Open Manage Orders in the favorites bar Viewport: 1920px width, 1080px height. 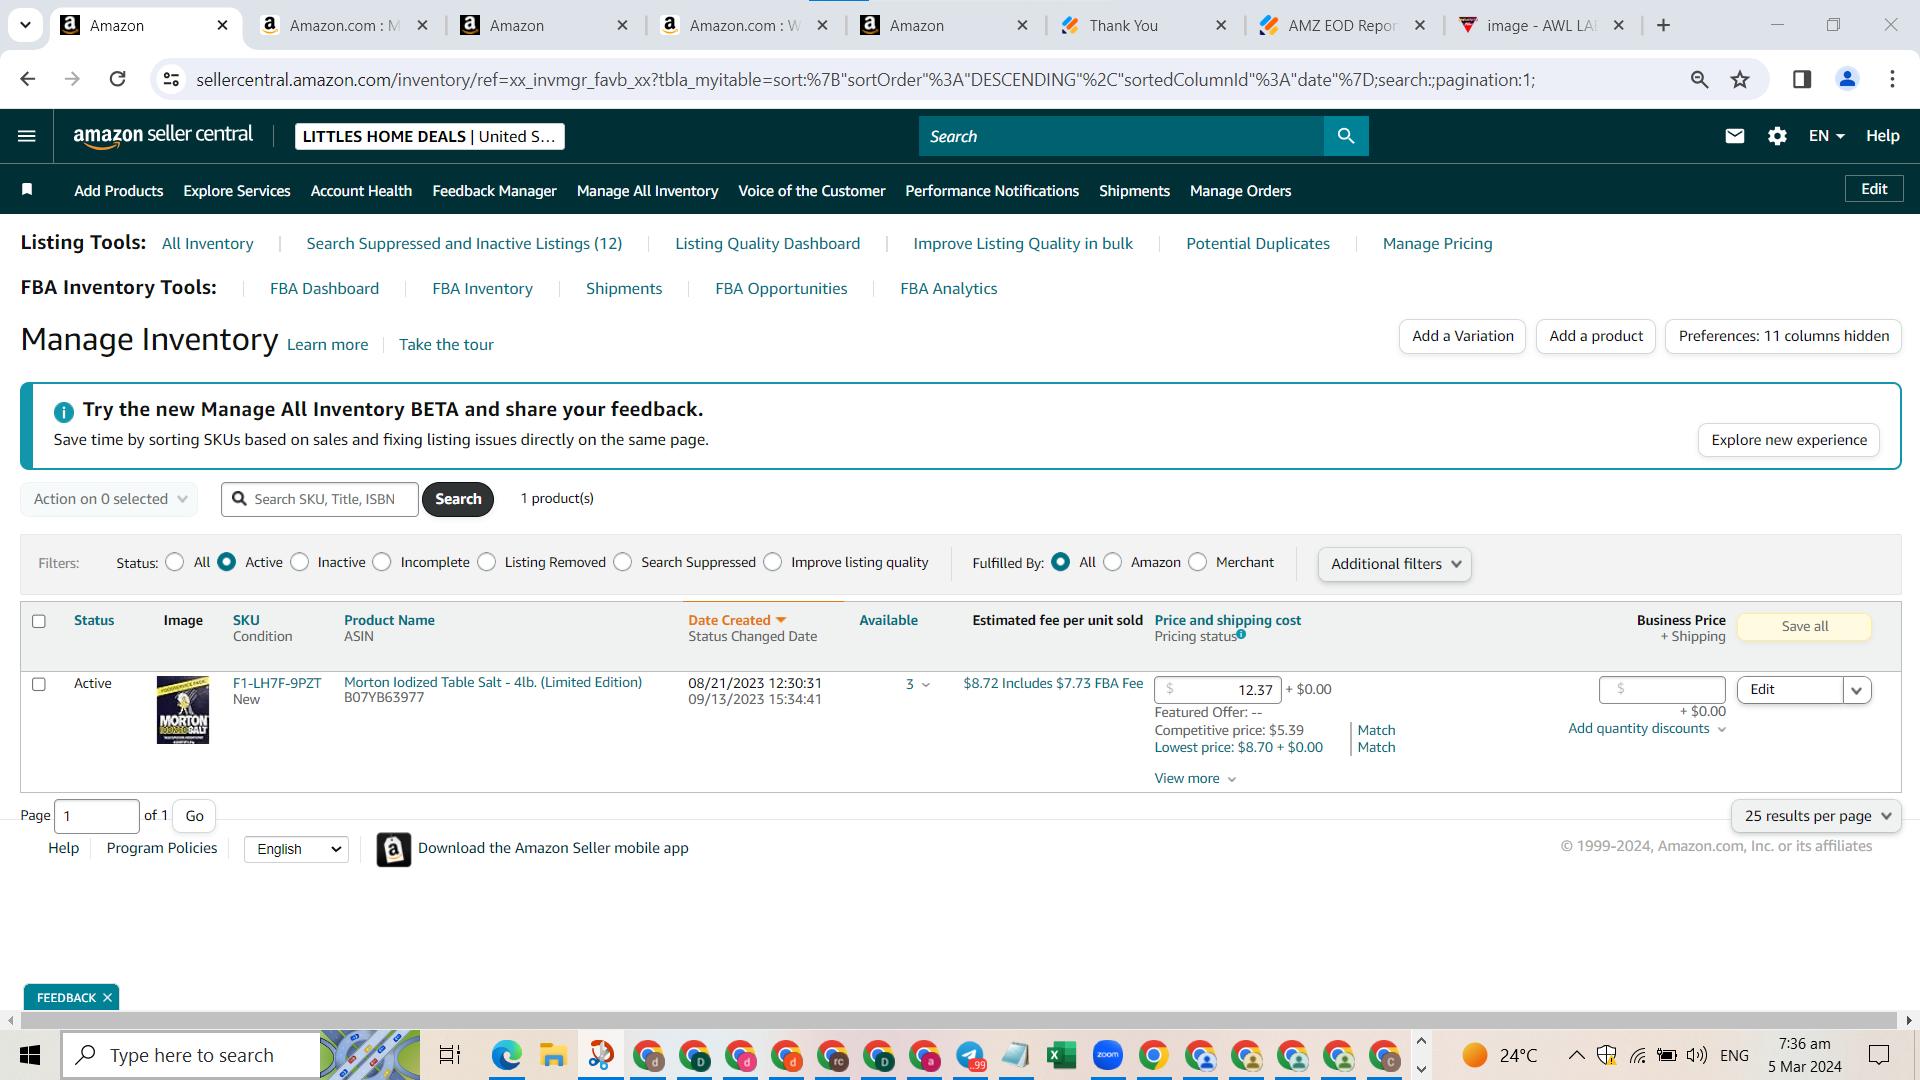pyautogui.click(x=1240, y=191)
